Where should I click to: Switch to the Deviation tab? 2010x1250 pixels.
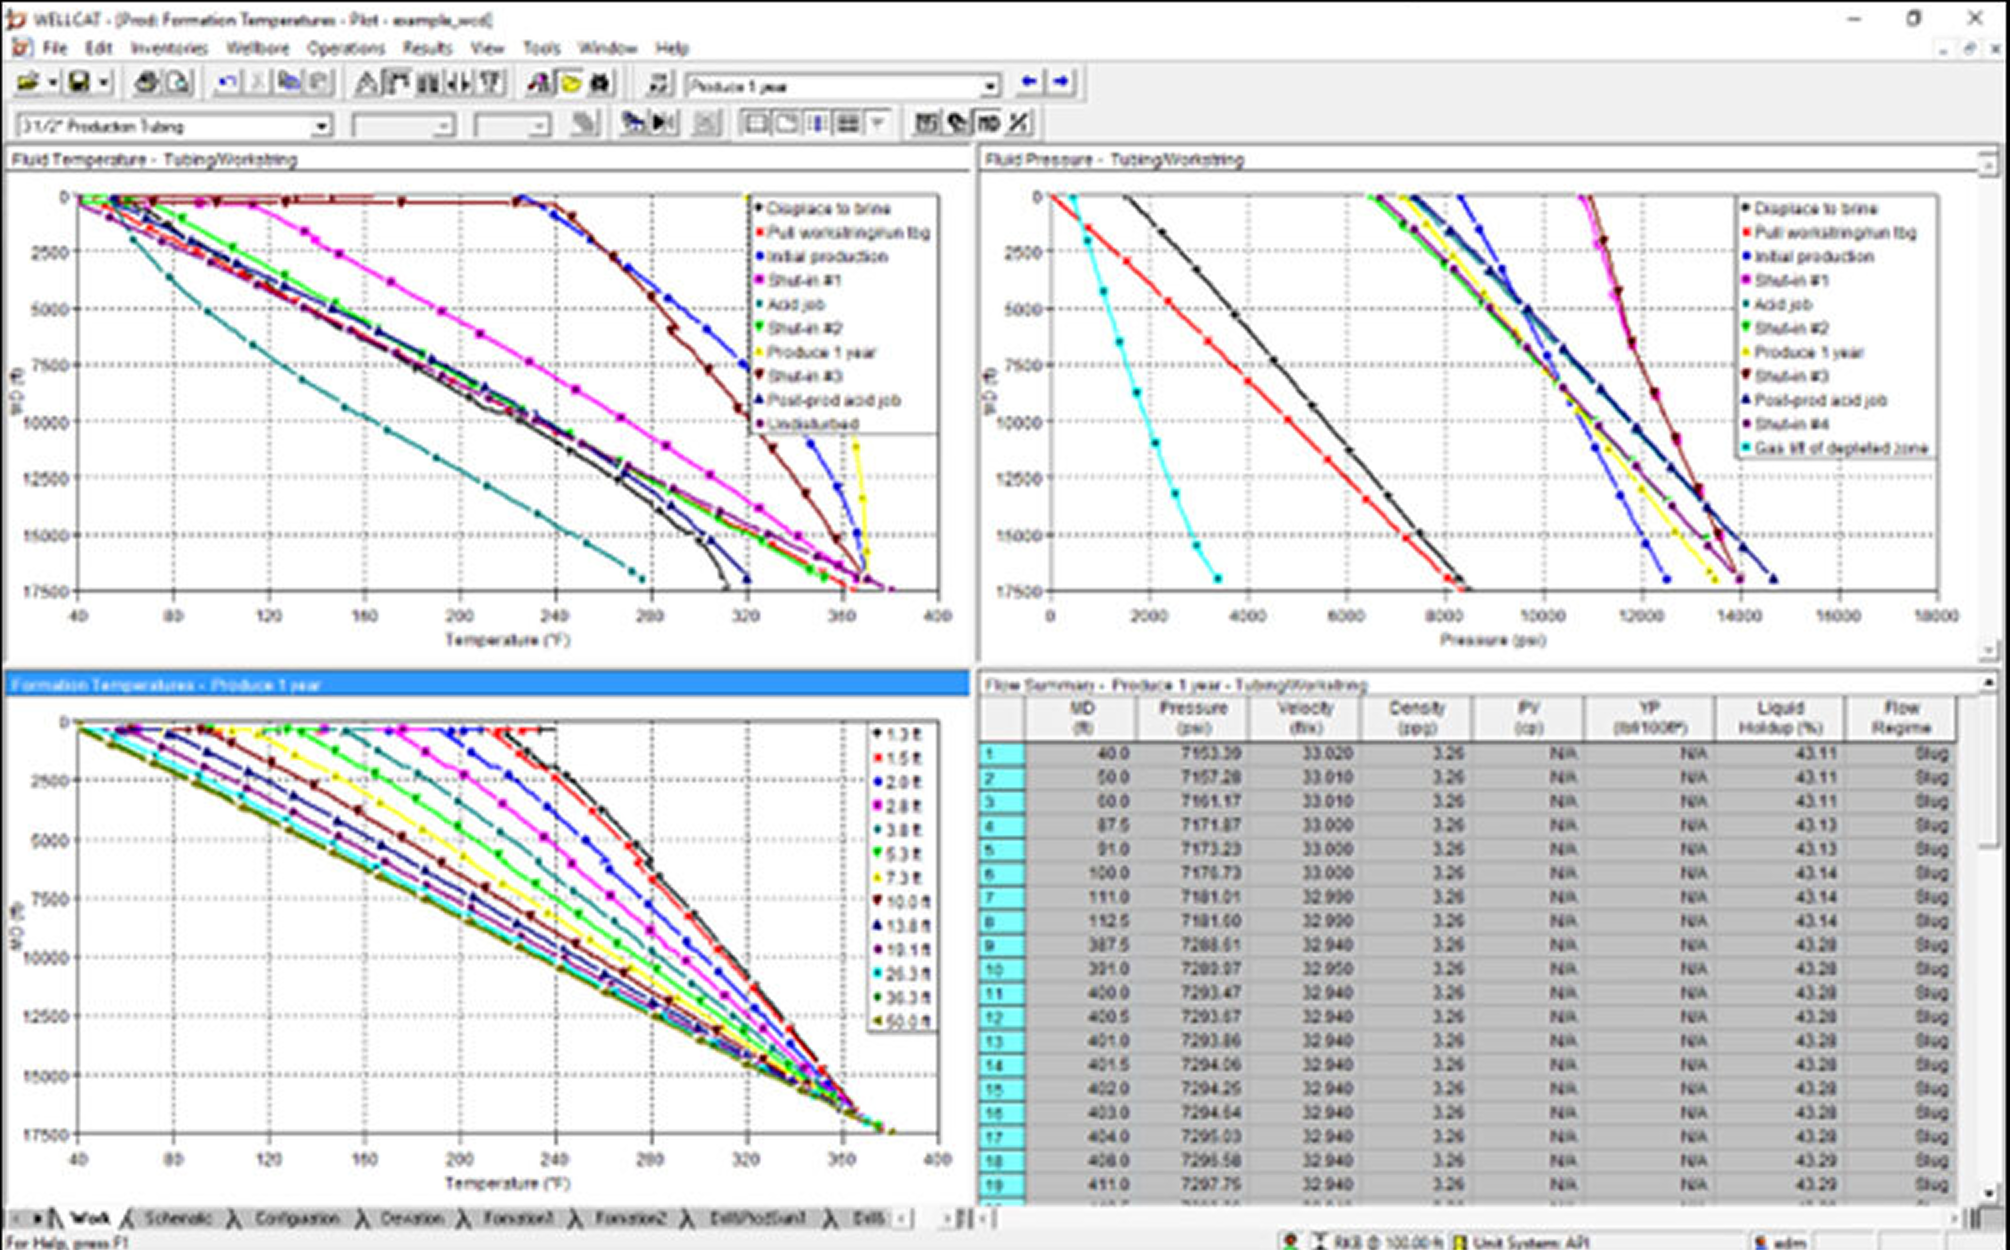point(411,1218)
